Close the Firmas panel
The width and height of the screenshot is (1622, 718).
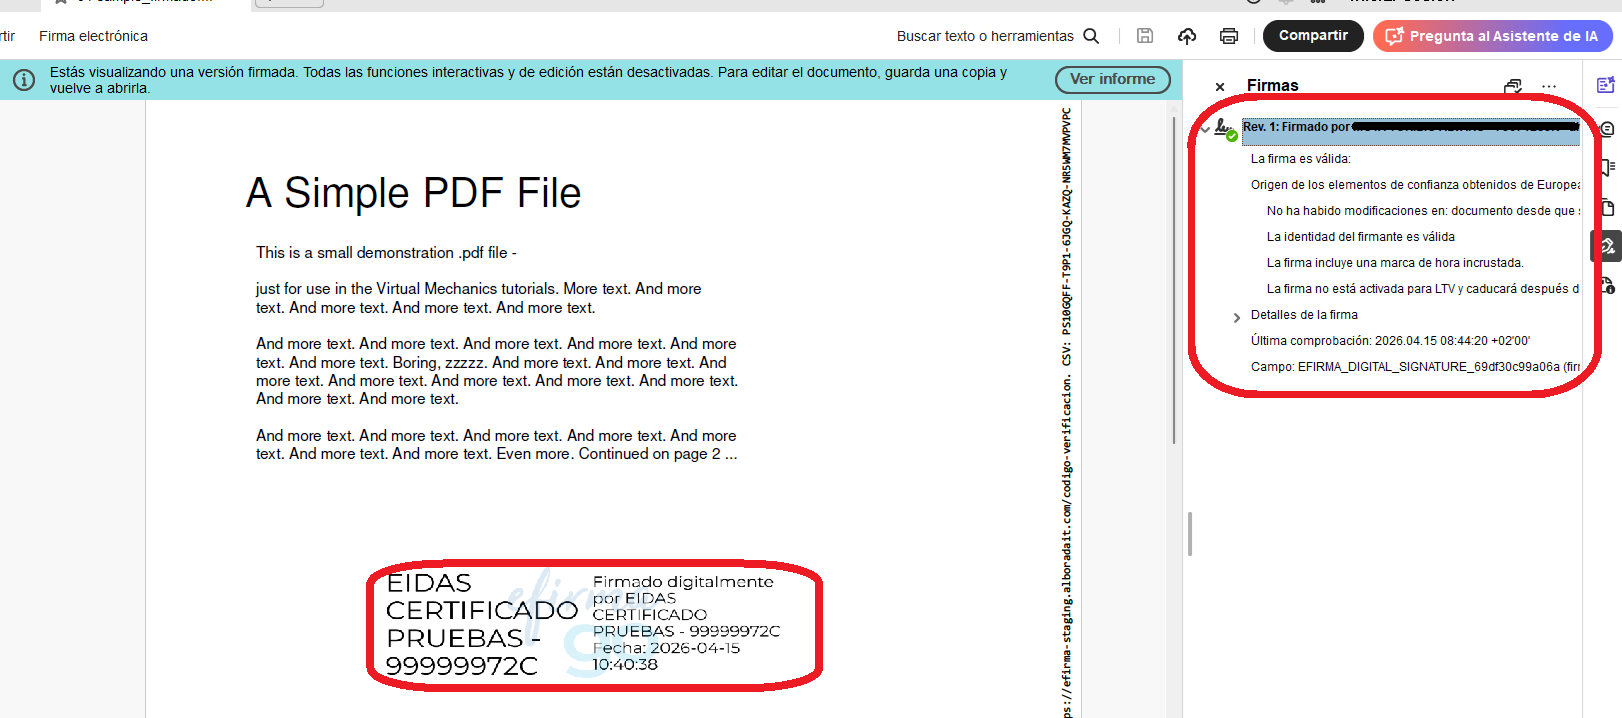[1220, 87]
